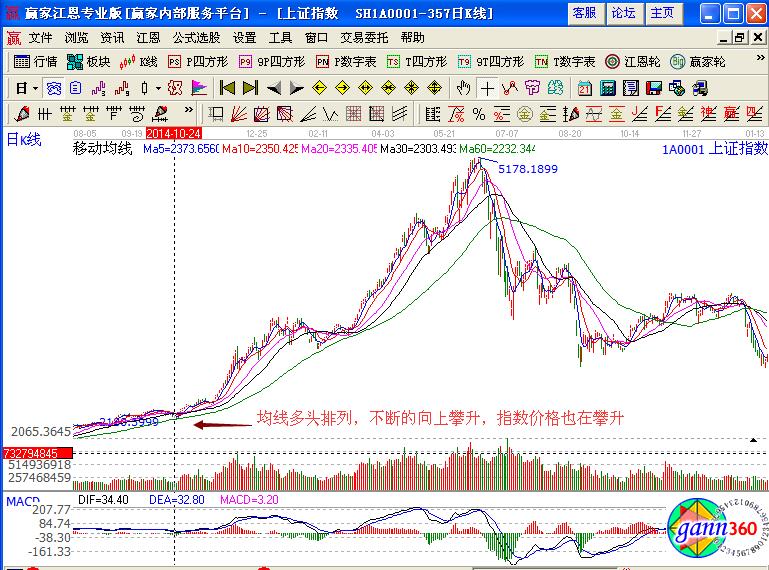
Task: Open the 行情 market quotes view
Action: (x=36, y=61)
